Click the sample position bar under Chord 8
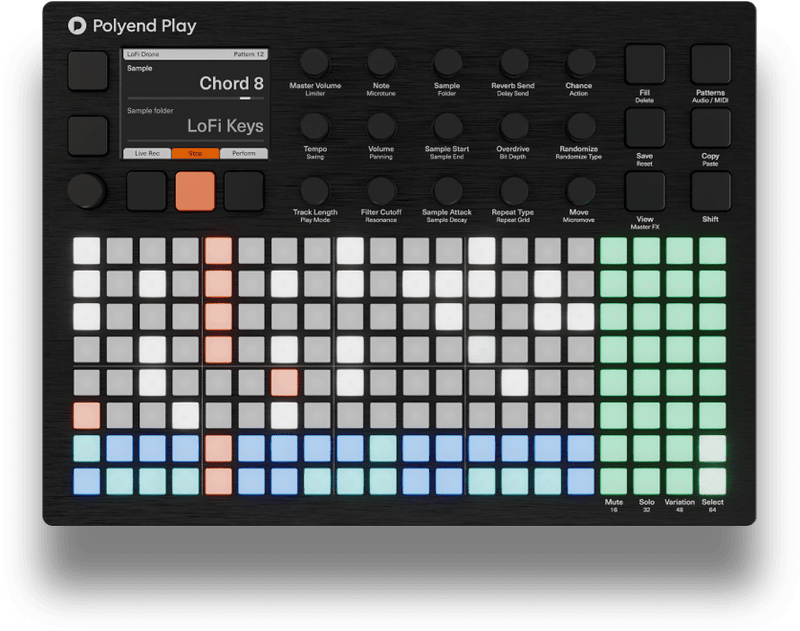Screen dimensions: 800x631 [x=195, y=98]
